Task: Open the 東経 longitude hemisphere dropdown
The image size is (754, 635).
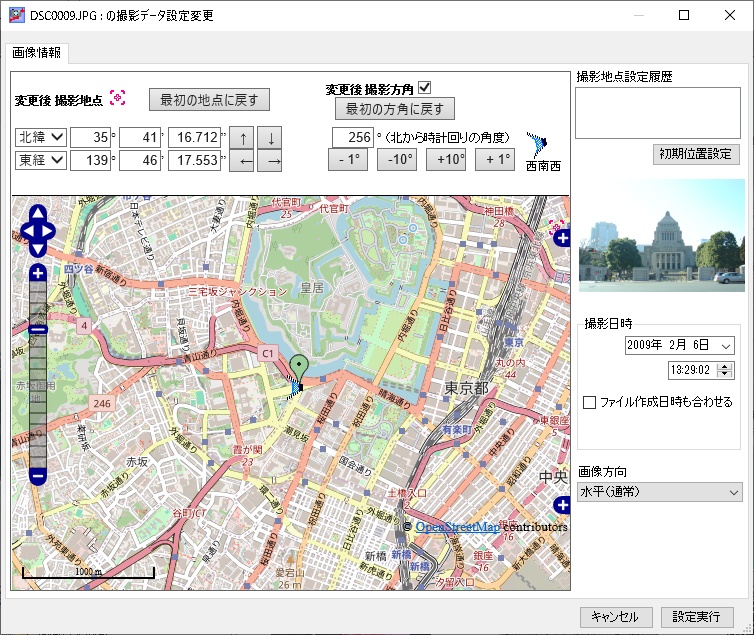Action: (41, 160)
